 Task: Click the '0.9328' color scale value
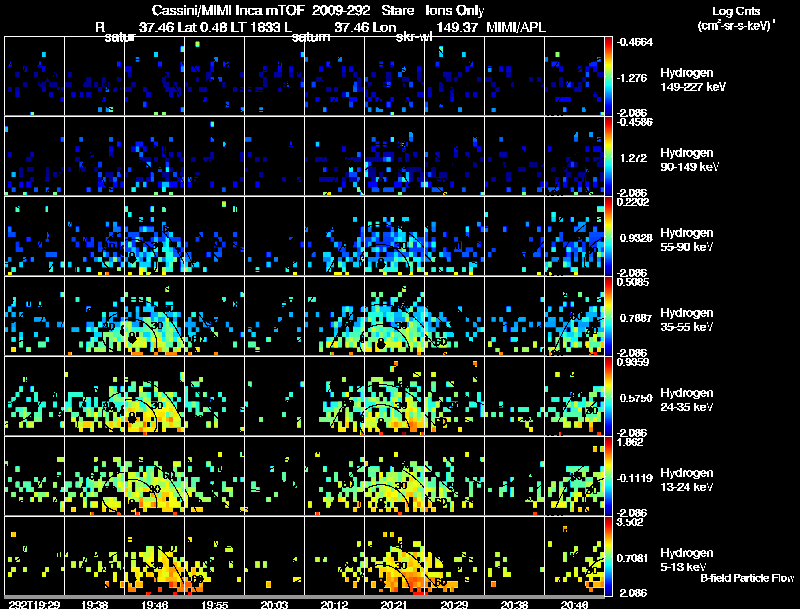tap(636, 238)
